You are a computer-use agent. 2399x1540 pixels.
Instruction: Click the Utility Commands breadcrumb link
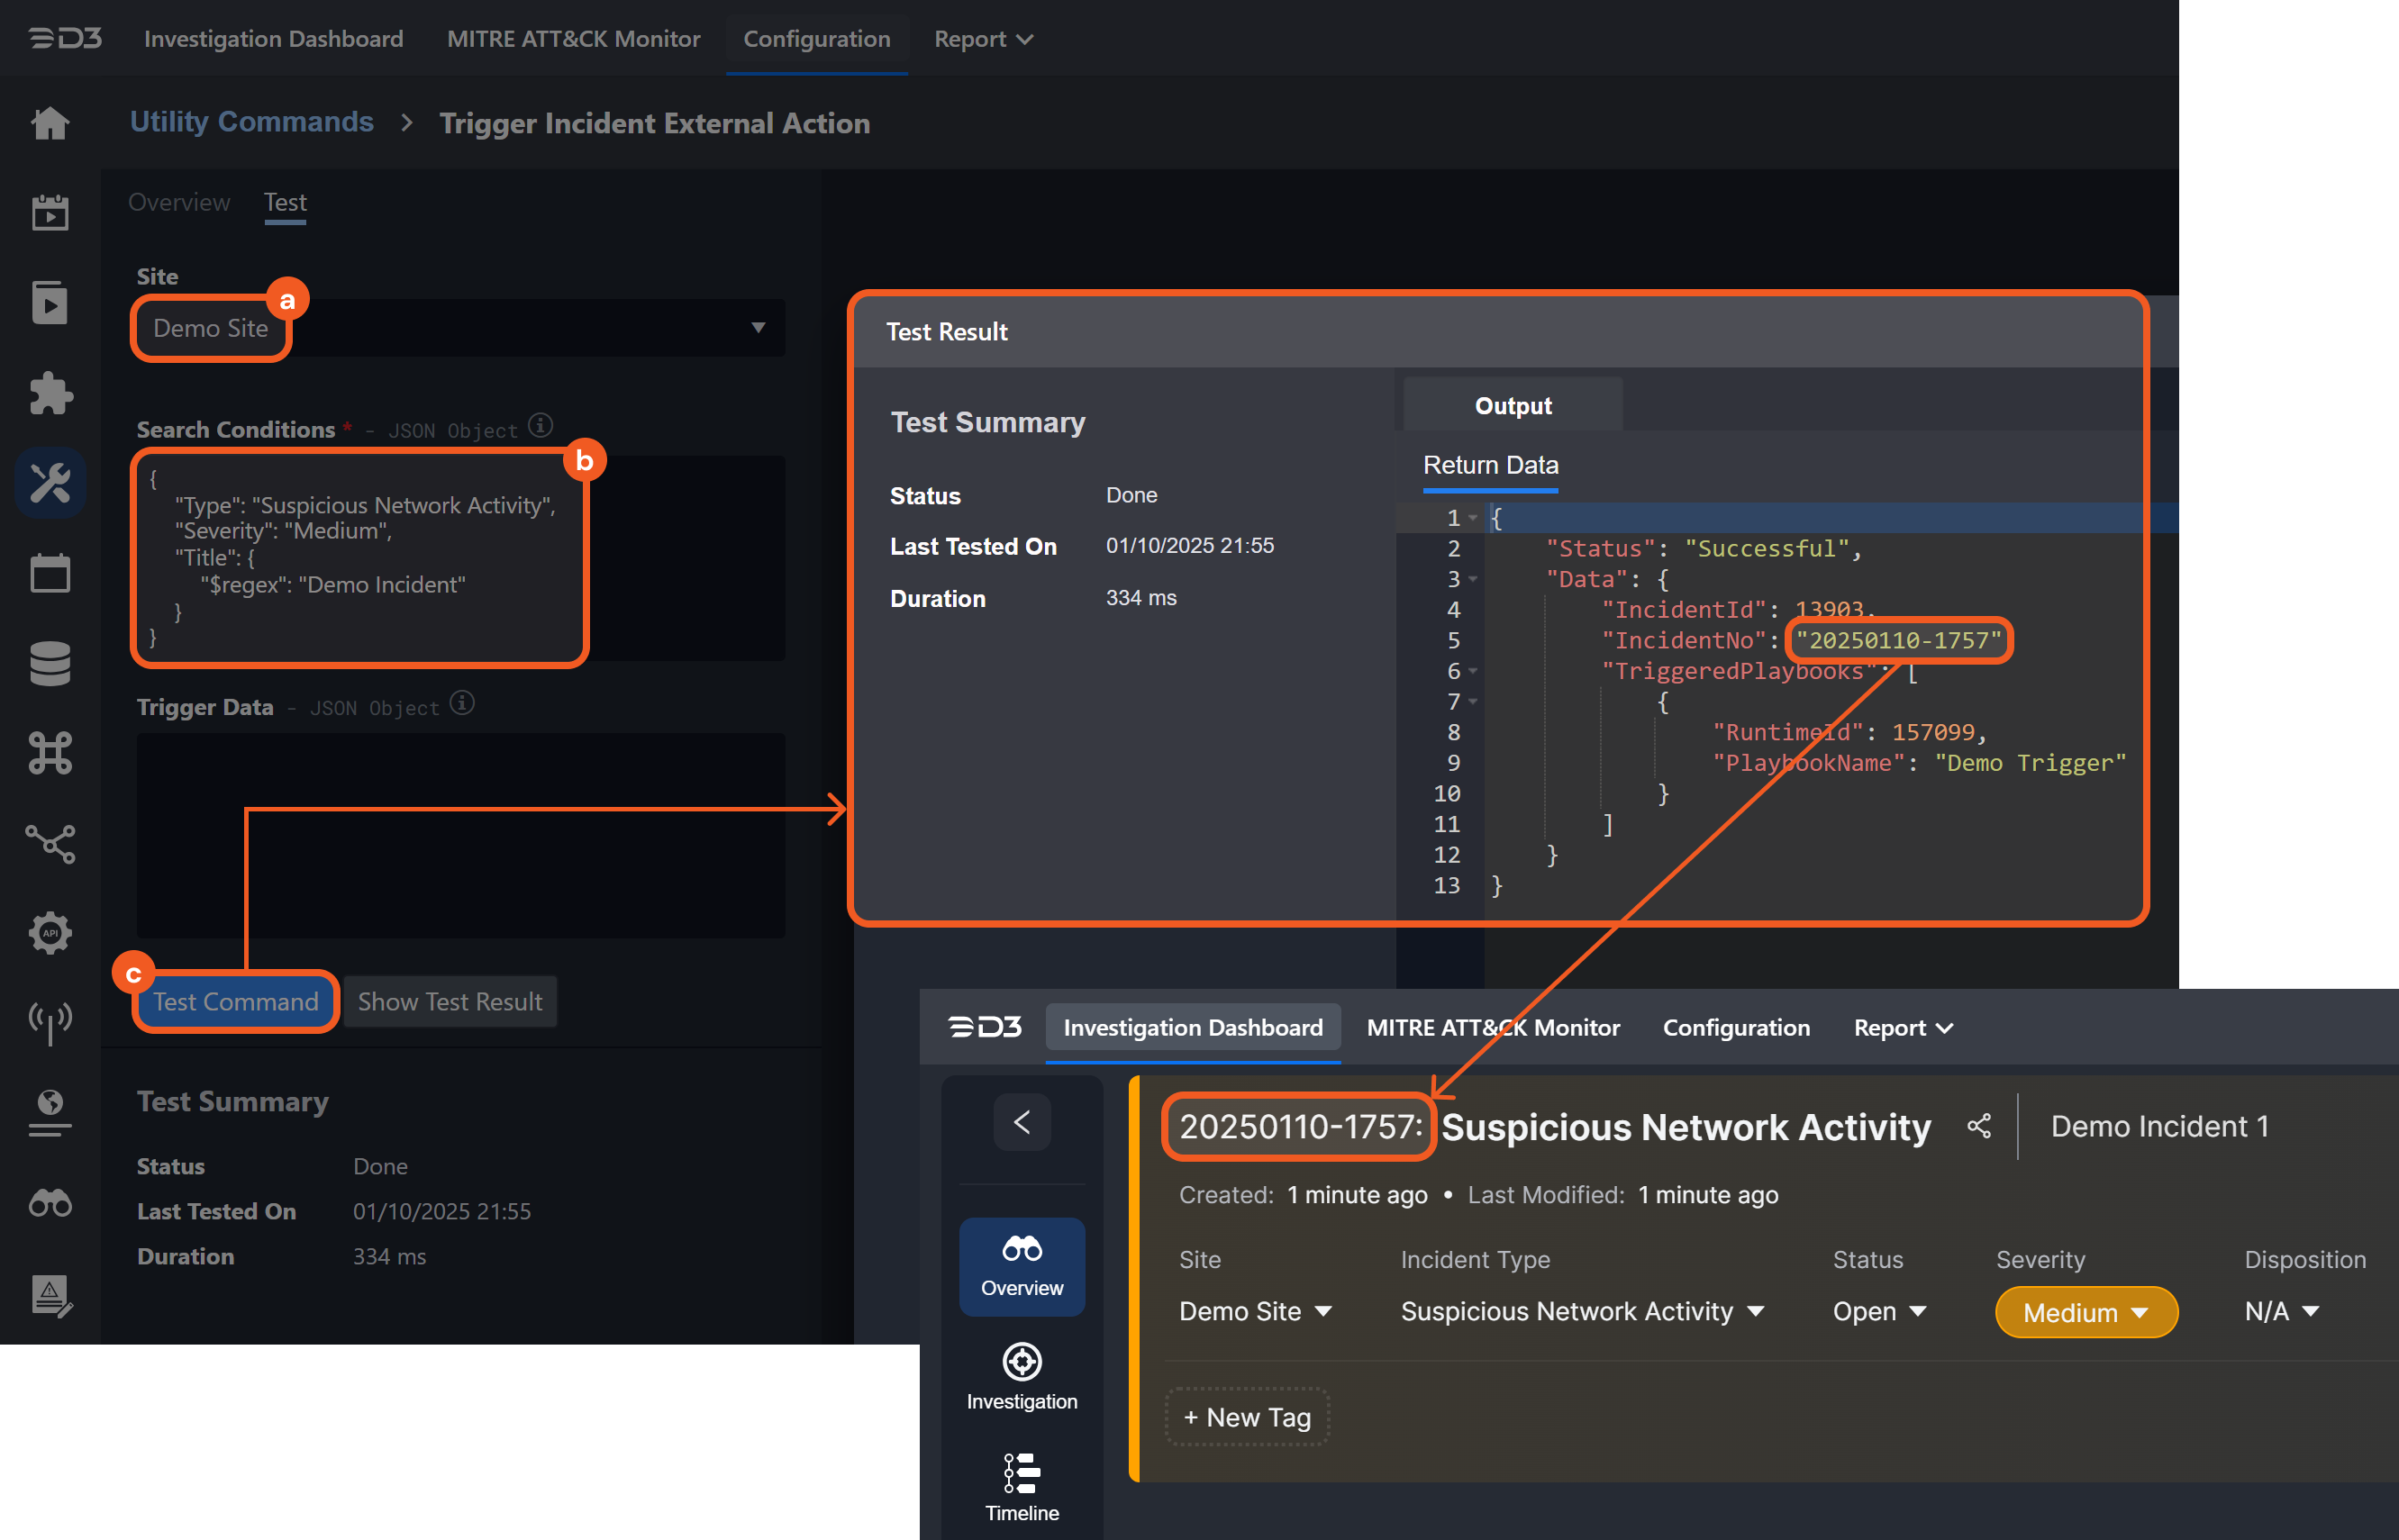click(x=252, y=122)
